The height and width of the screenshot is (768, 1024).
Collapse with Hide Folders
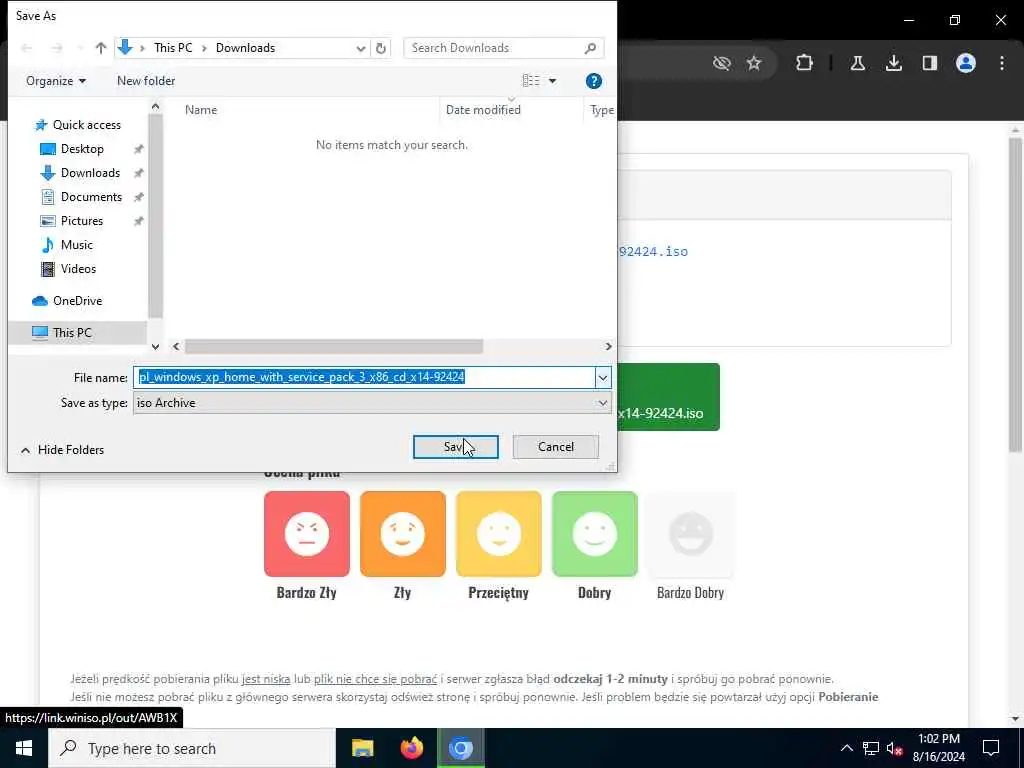coord(62,450)
